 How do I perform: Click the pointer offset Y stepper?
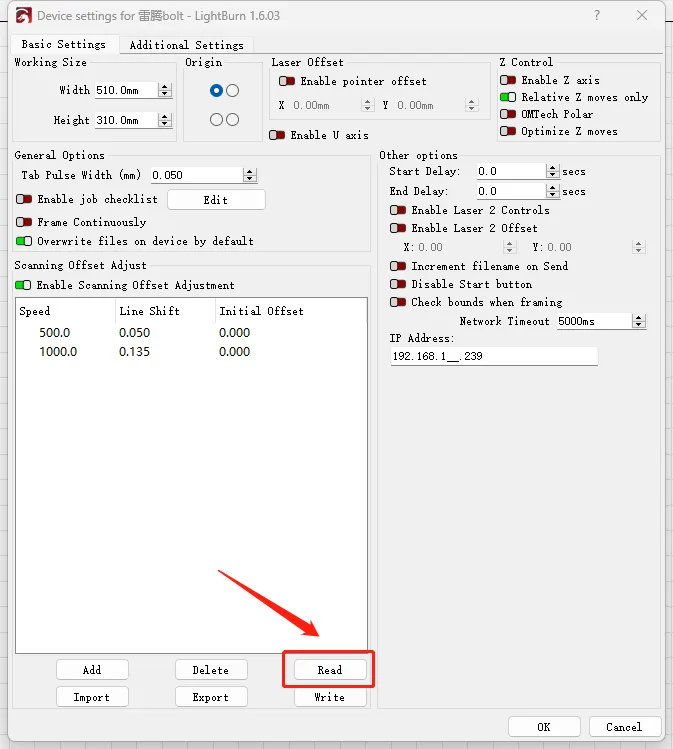point(471,105)
